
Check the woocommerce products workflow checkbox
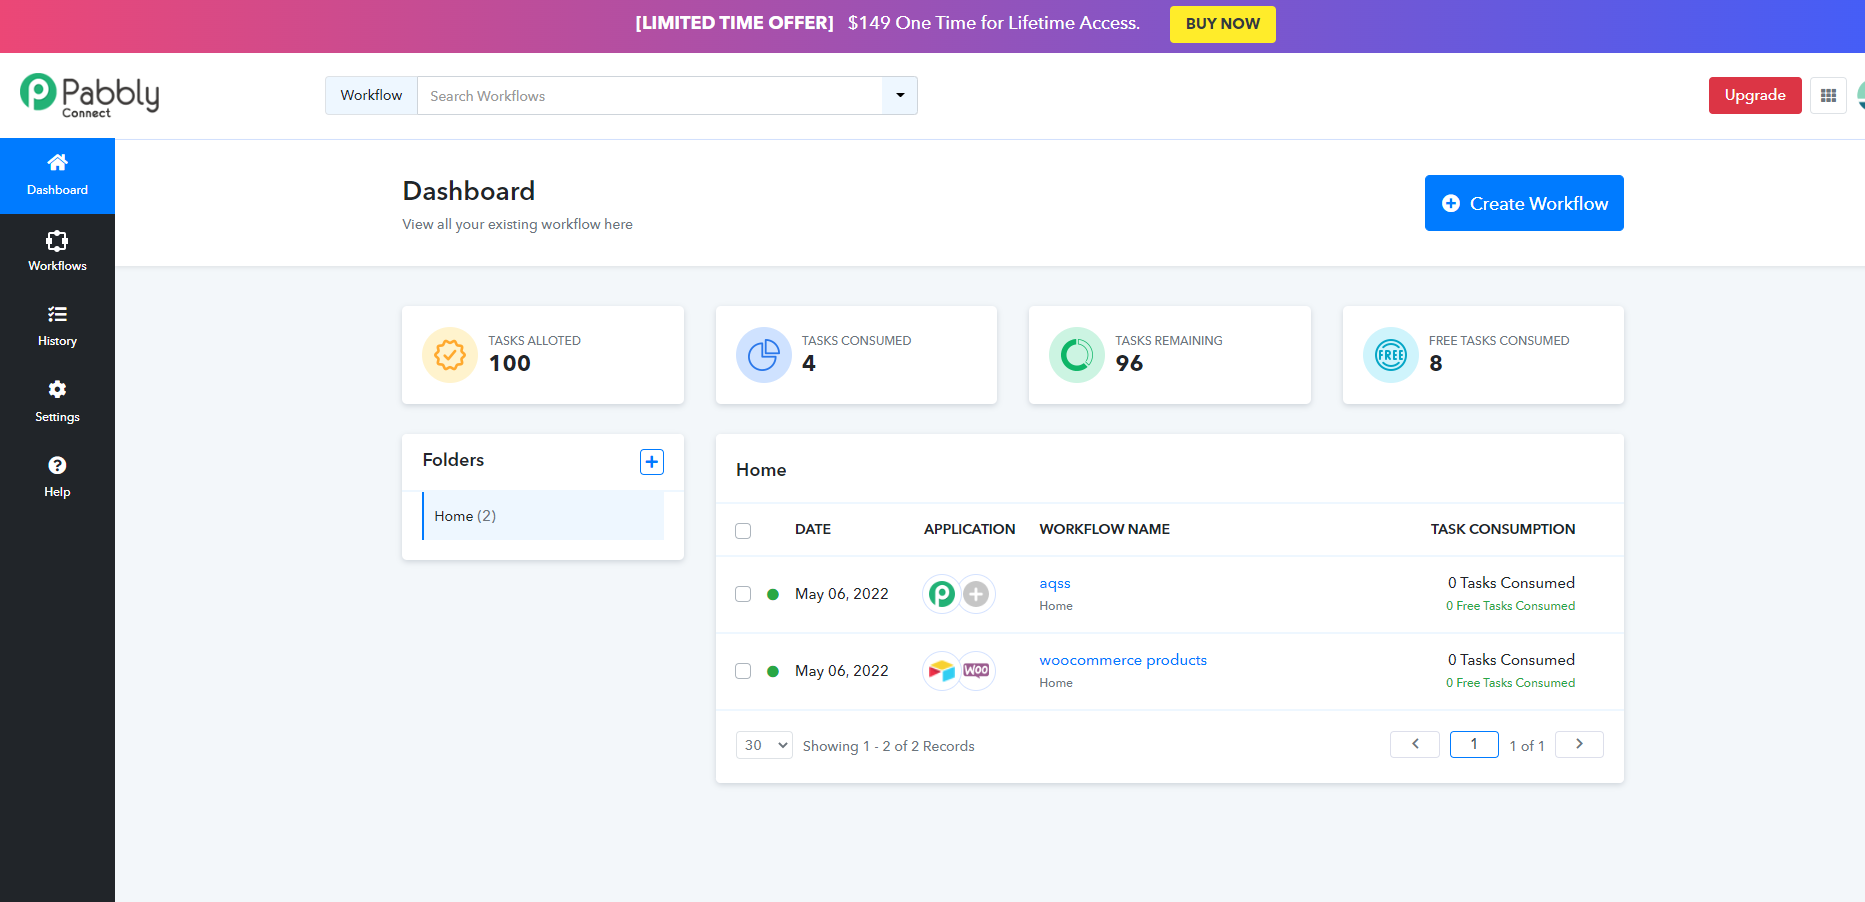(x=743, y=671)
